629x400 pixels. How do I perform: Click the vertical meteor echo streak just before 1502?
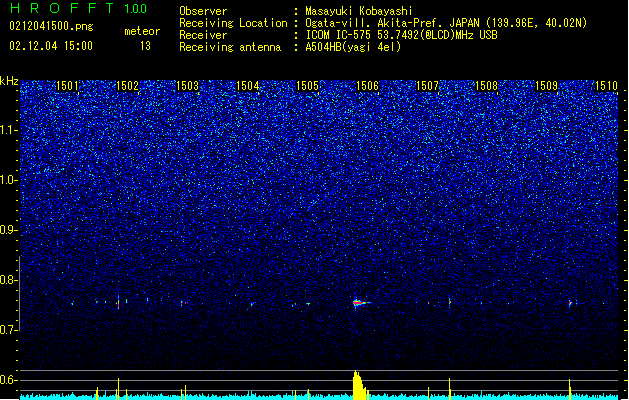(x=118, y=302)
